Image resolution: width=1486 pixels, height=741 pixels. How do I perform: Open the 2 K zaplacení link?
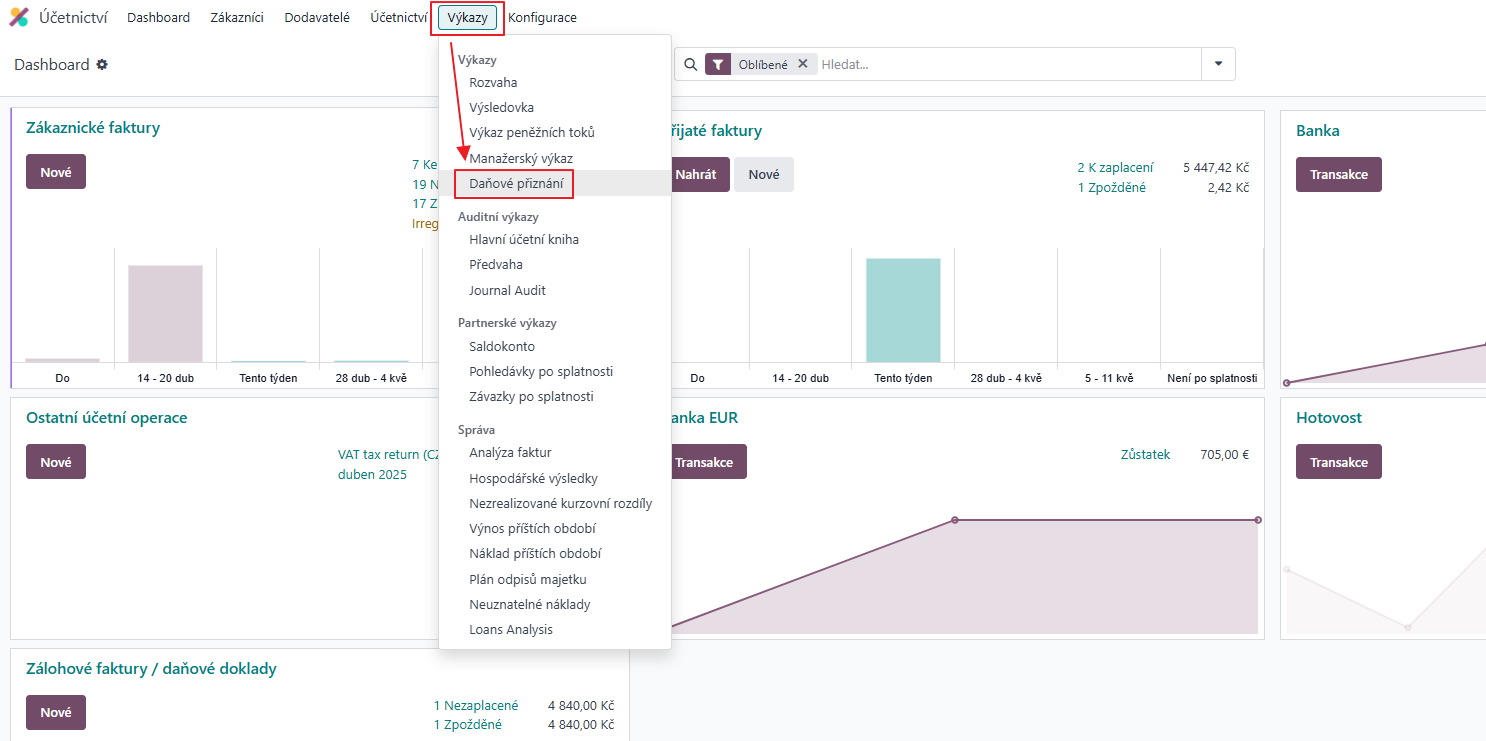click(1115, 168)
